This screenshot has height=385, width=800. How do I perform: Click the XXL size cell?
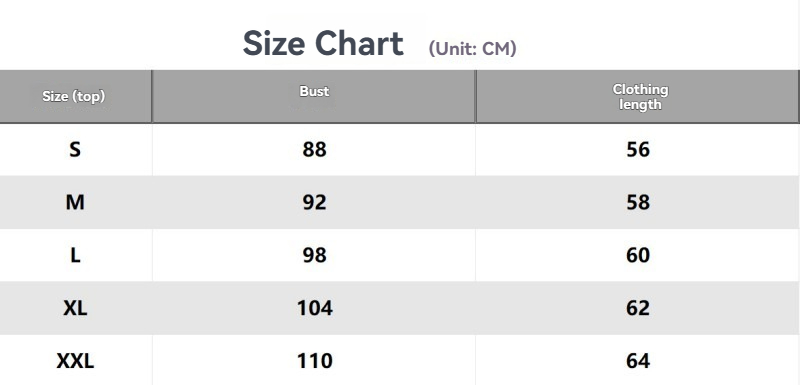[x=75, y=361]
